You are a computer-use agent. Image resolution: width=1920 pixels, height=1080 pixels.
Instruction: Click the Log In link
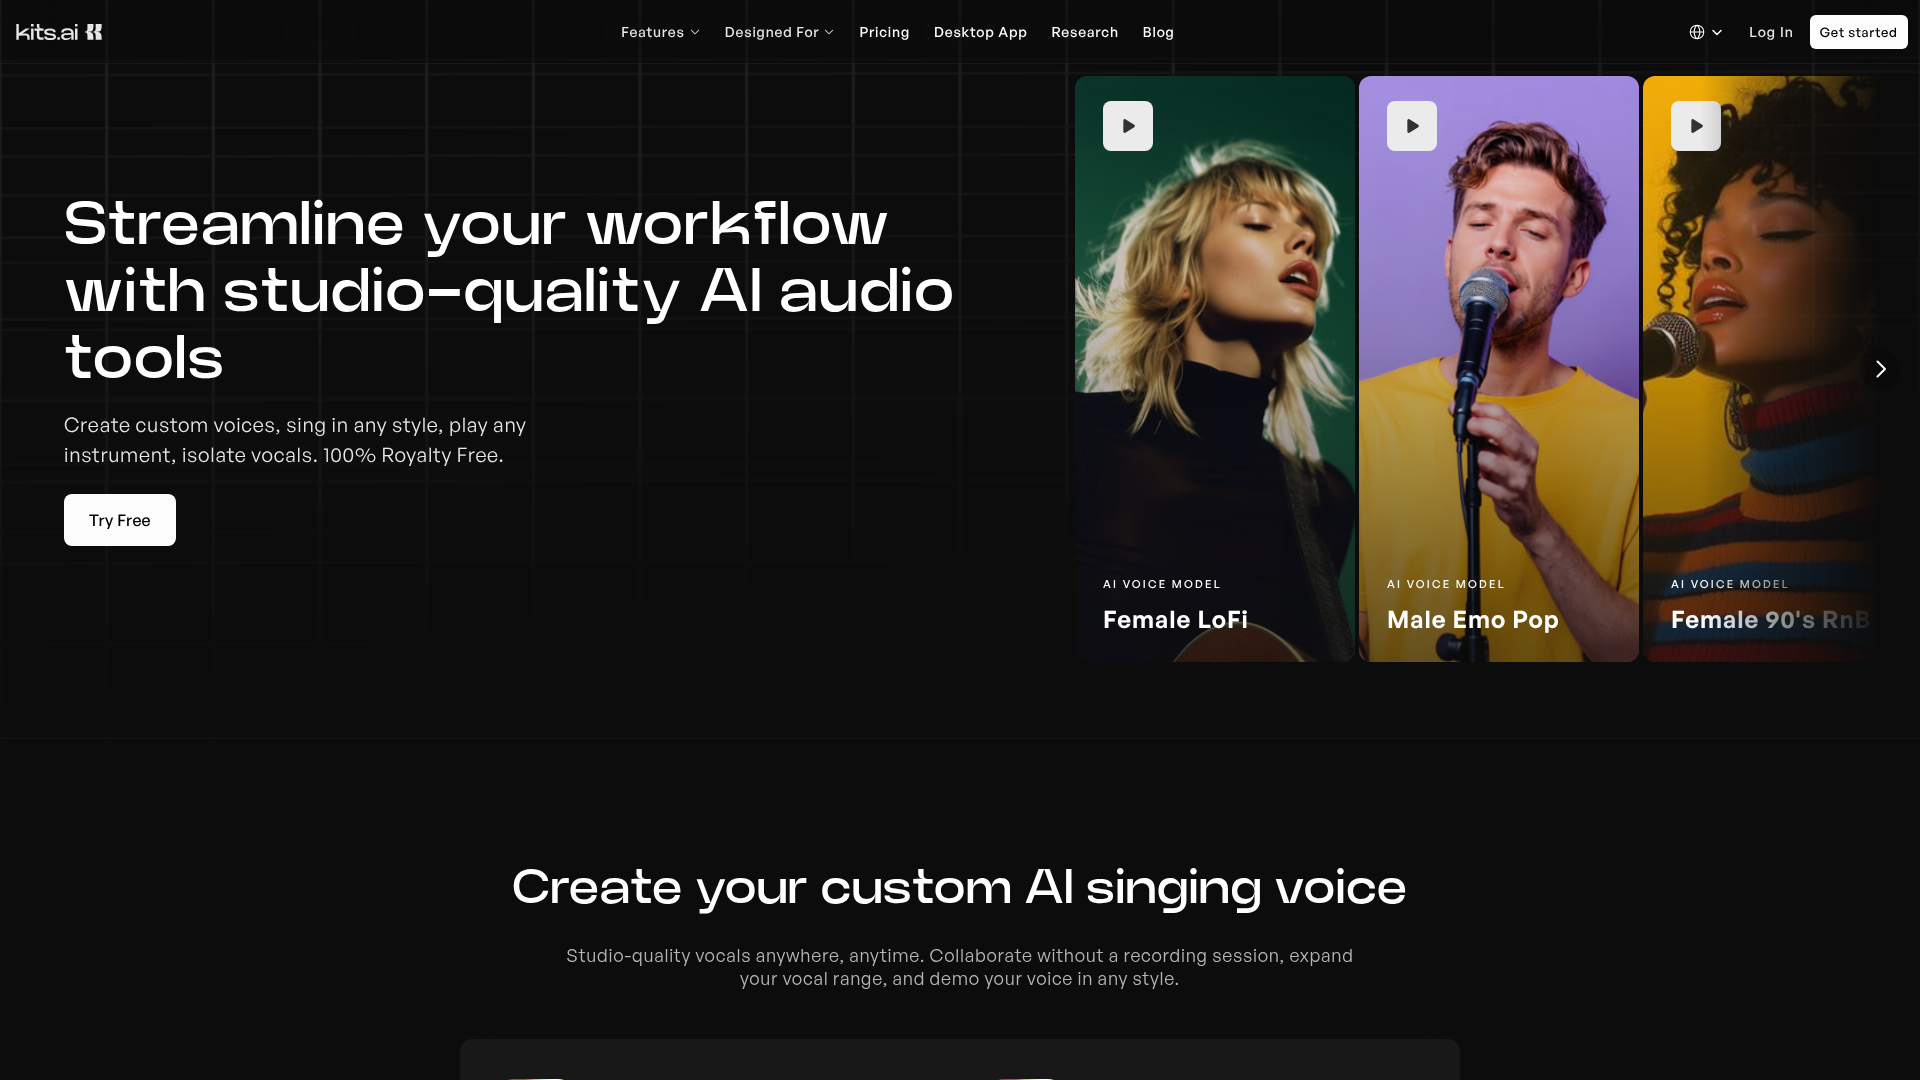pos(1769,31)
